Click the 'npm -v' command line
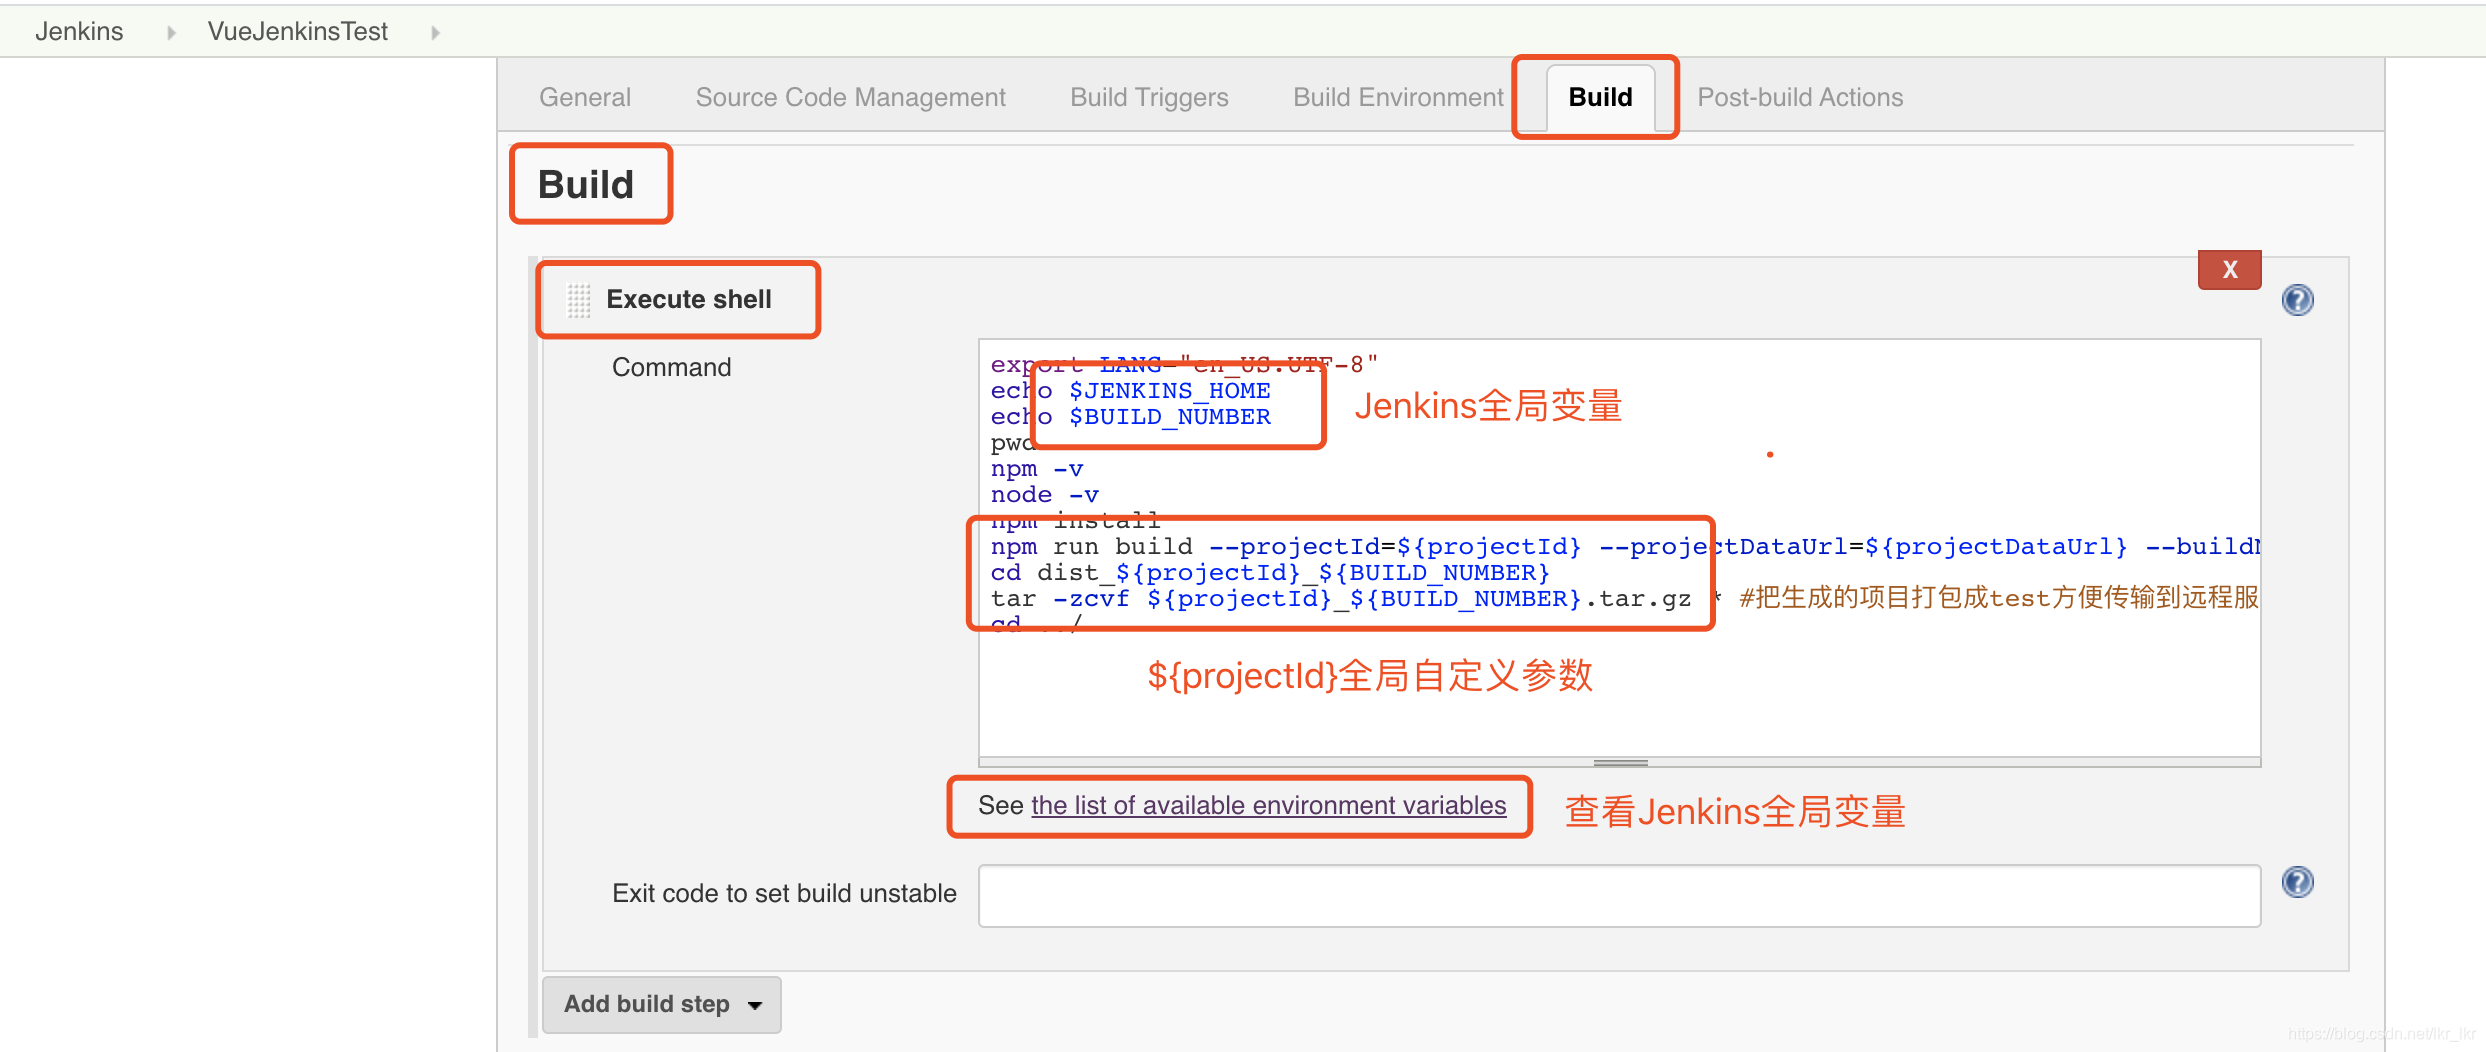The image size is (2486, 1052). 1036,469
